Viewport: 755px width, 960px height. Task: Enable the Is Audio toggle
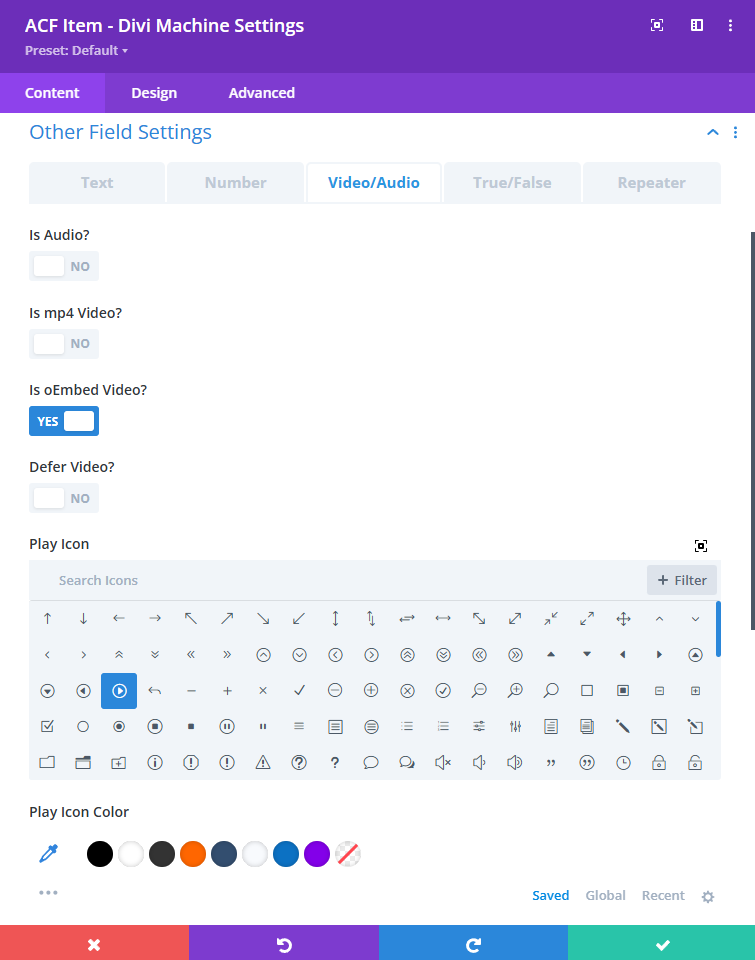click(64, 267)
